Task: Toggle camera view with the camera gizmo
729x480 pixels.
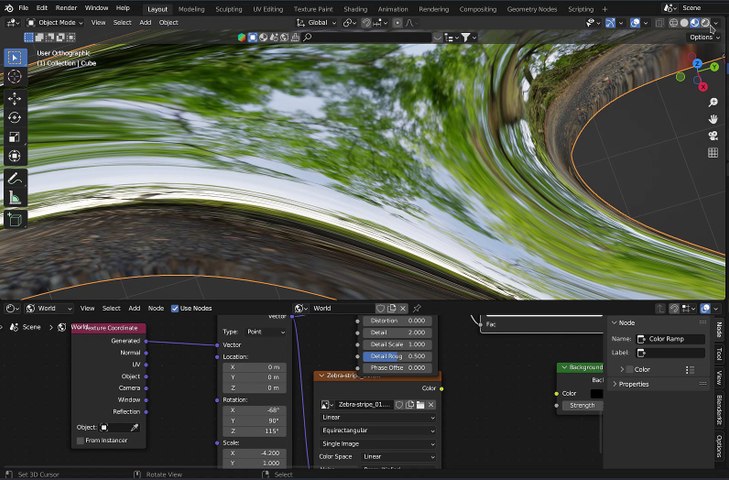Action: [713, 136]
